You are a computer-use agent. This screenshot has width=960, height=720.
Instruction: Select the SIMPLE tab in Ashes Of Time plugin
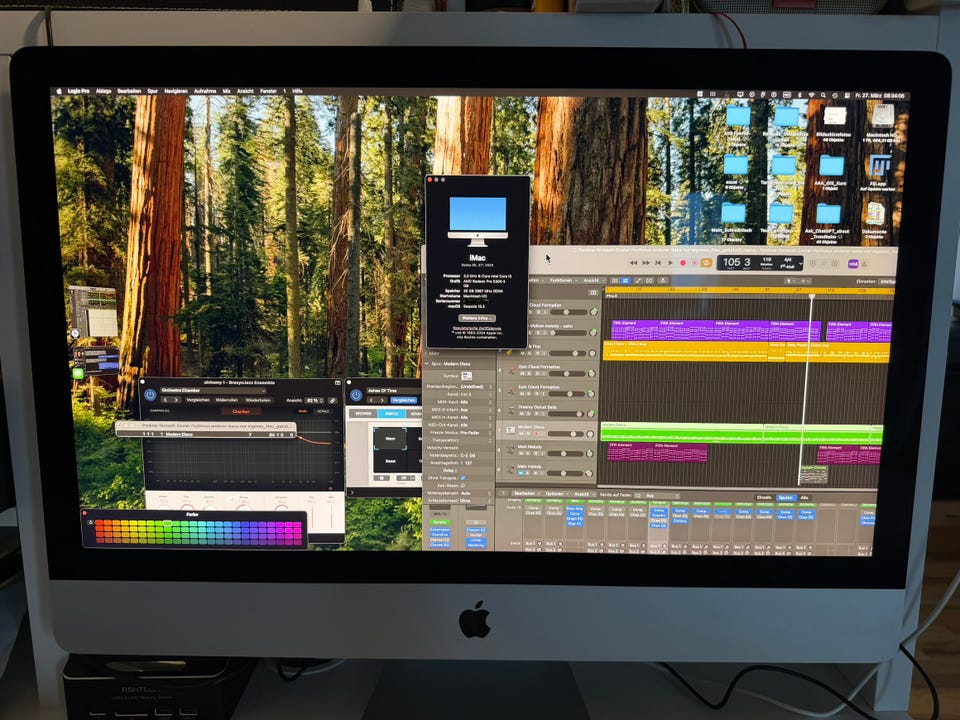tap(391, 414)
